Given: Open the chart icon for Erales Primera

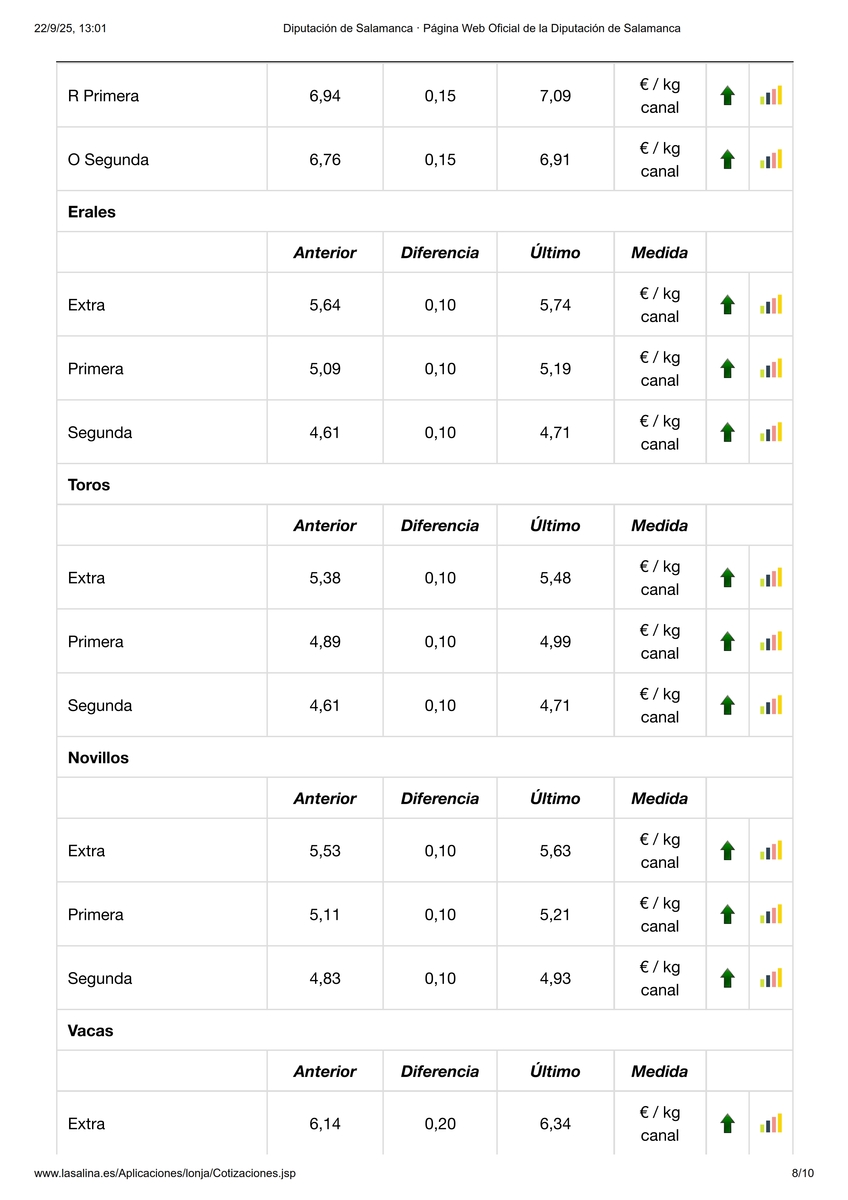Looking at the screenshot, I should click(771, 369).
